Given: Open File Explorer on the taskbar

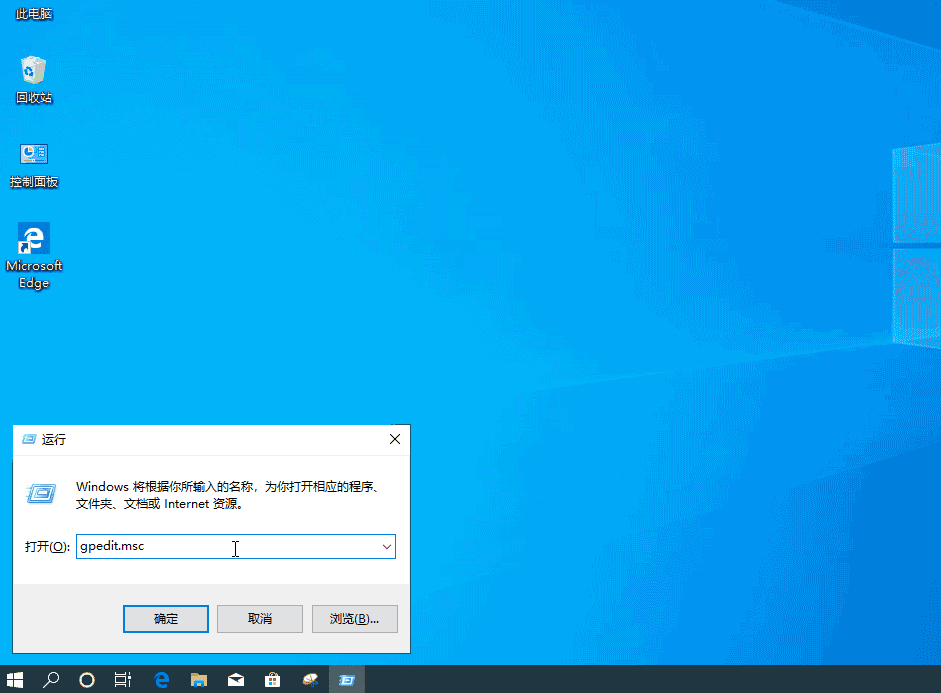Looking at the screenshot, I should [198, 679].
